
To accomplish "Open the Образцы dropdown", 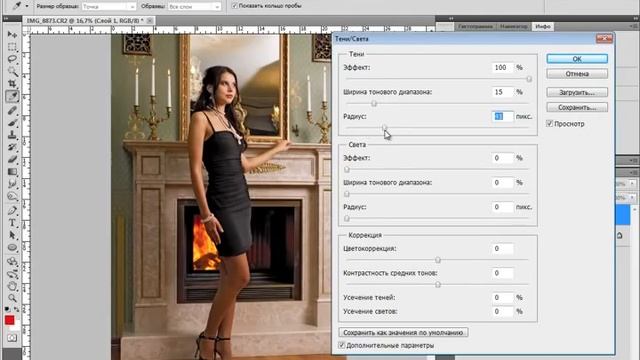I will (x=194, y=7).
